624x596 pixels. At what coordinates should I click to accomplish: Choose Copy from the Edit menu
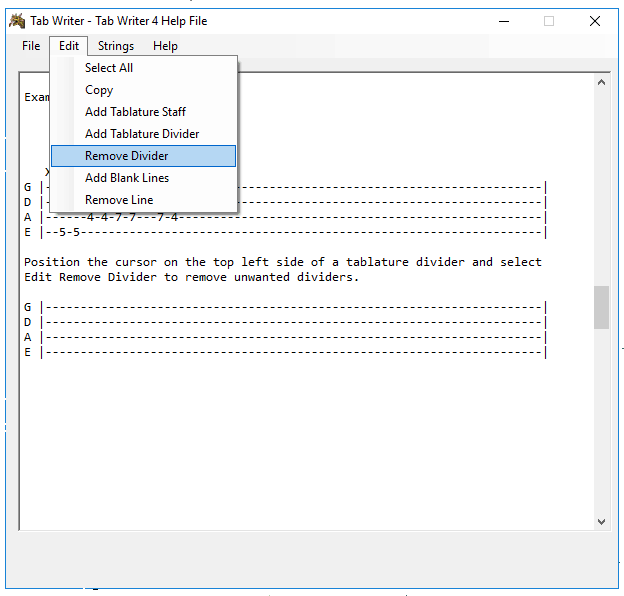coord(143,90)
